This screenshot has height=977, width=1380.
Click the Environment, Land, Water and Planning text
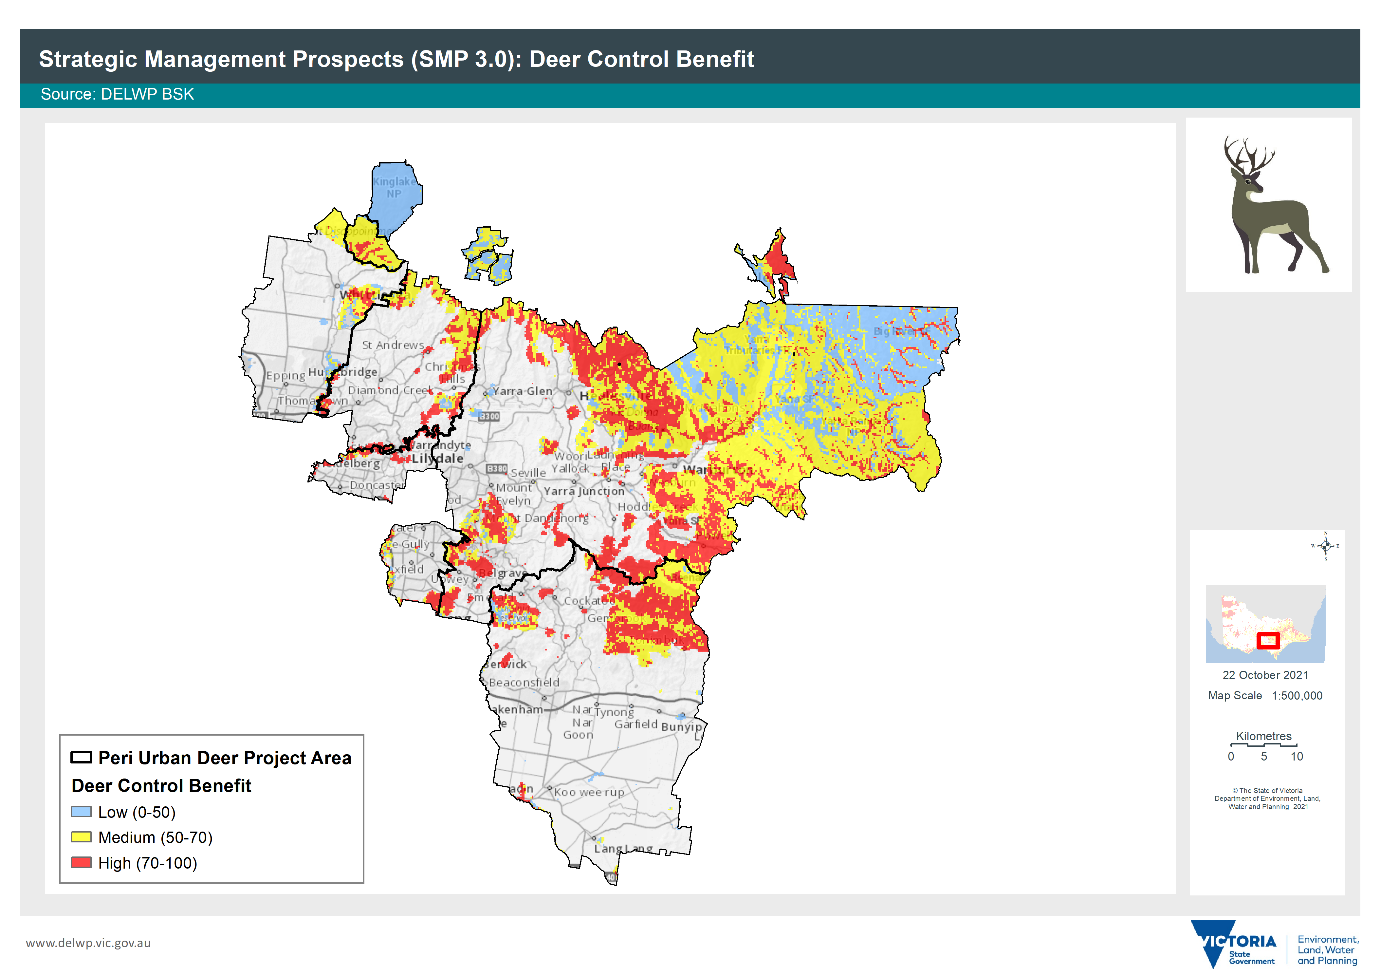point(1328,950)
